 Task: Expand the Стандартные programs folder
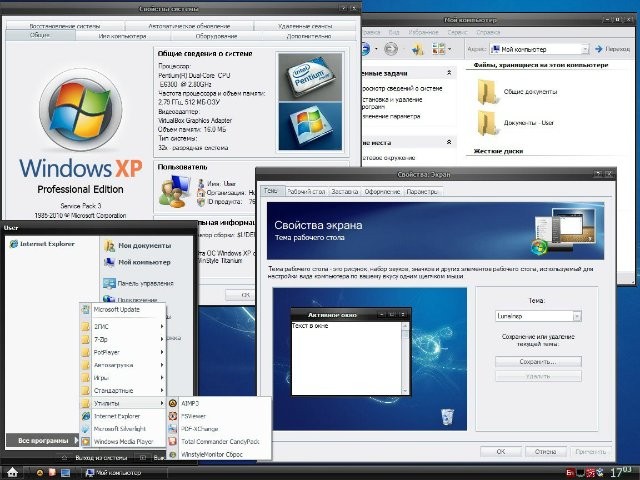click(x=123, y=390)
